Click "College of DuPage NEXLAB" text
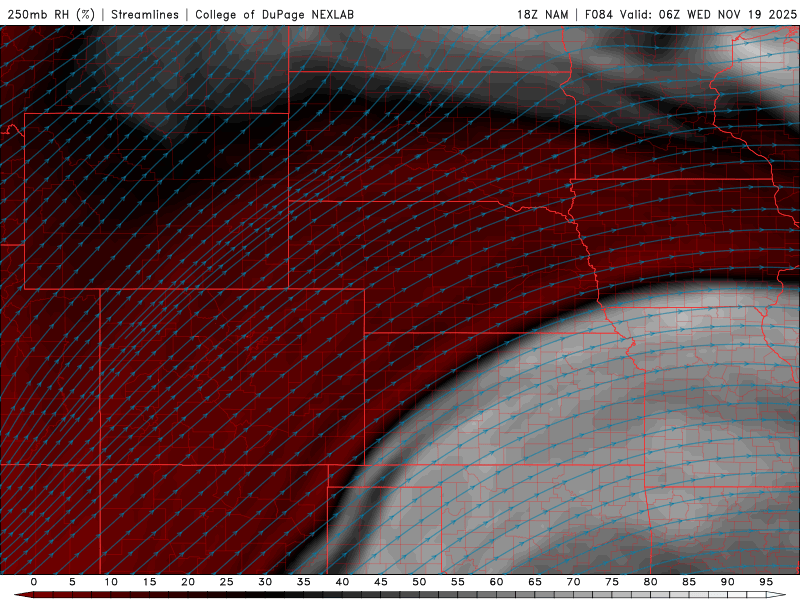Screen dimensions: 800x600 [x=274, y=15]
